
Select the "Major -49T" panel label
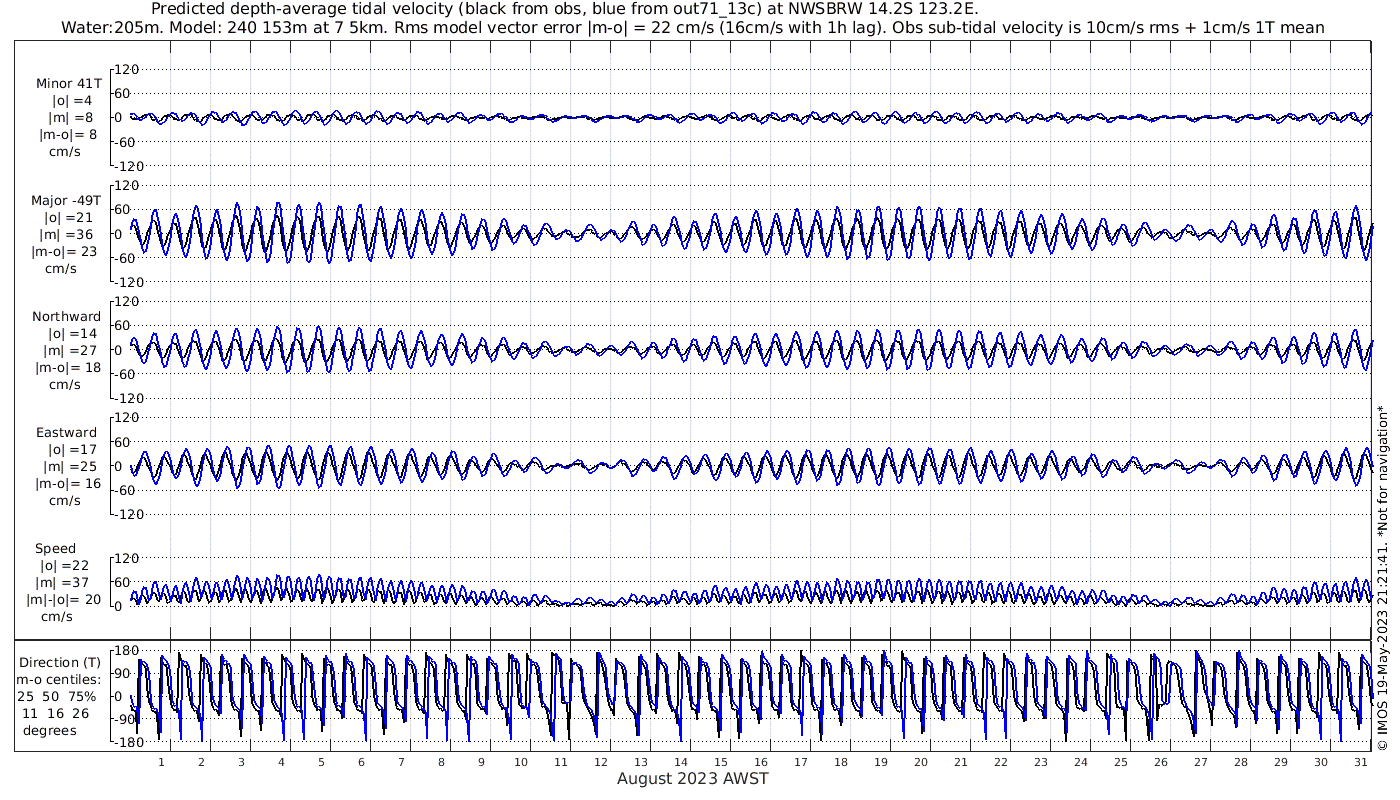(66, 200)
